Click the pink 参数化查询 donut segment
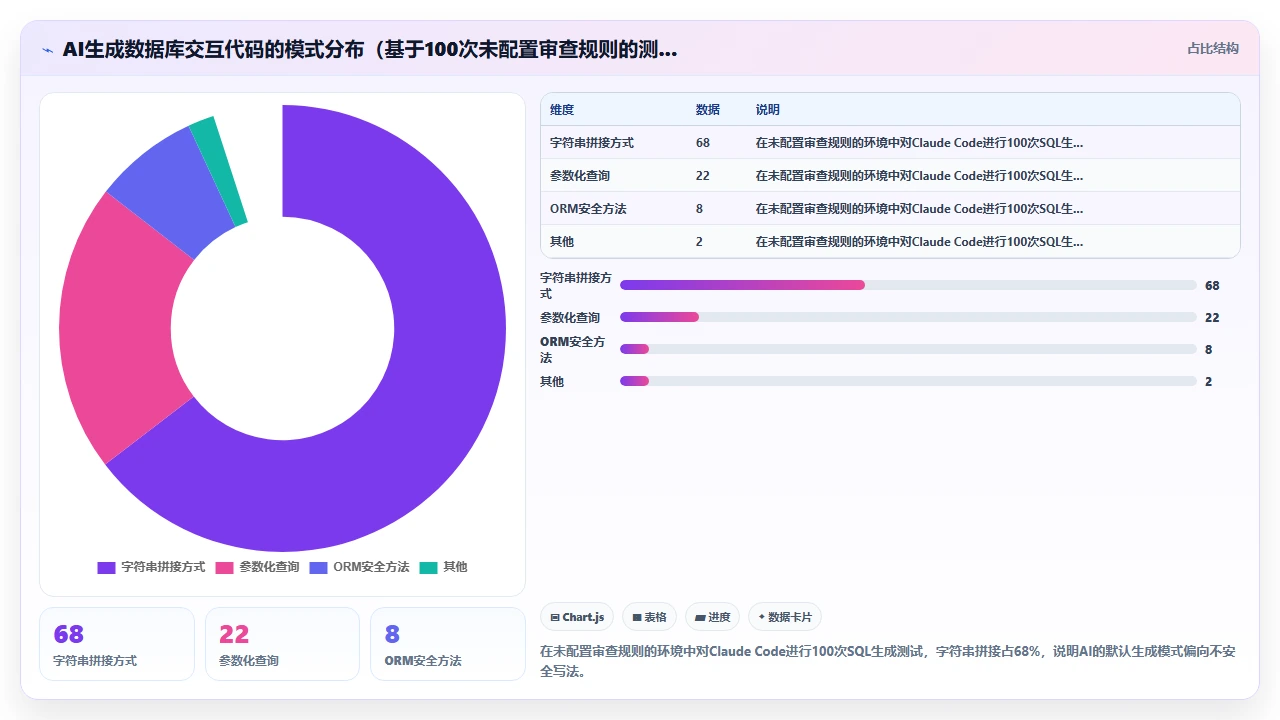The image size is (1280, 720). coord(115,330)
